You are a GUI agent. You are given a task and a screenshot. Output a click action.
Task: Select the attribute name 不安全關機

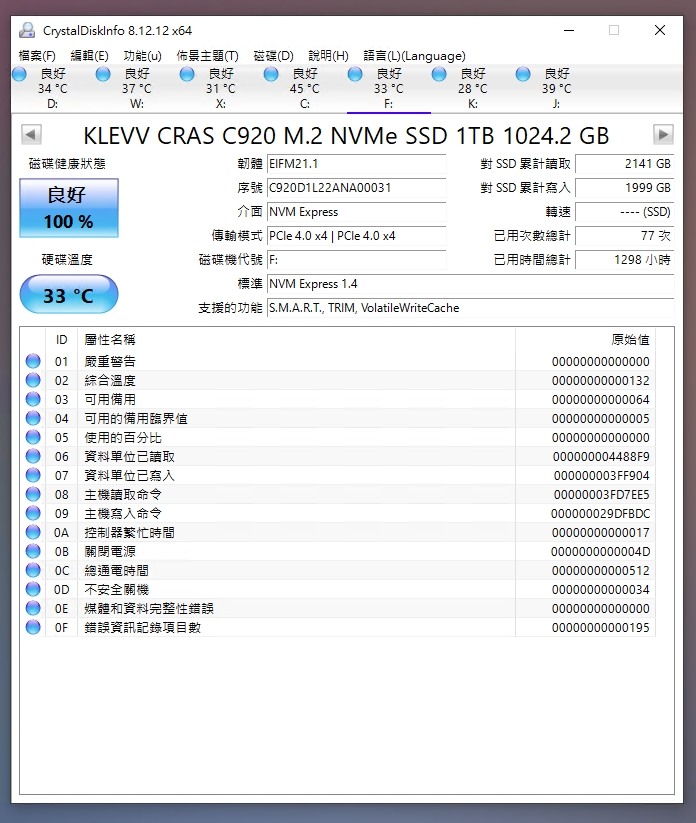117,589
